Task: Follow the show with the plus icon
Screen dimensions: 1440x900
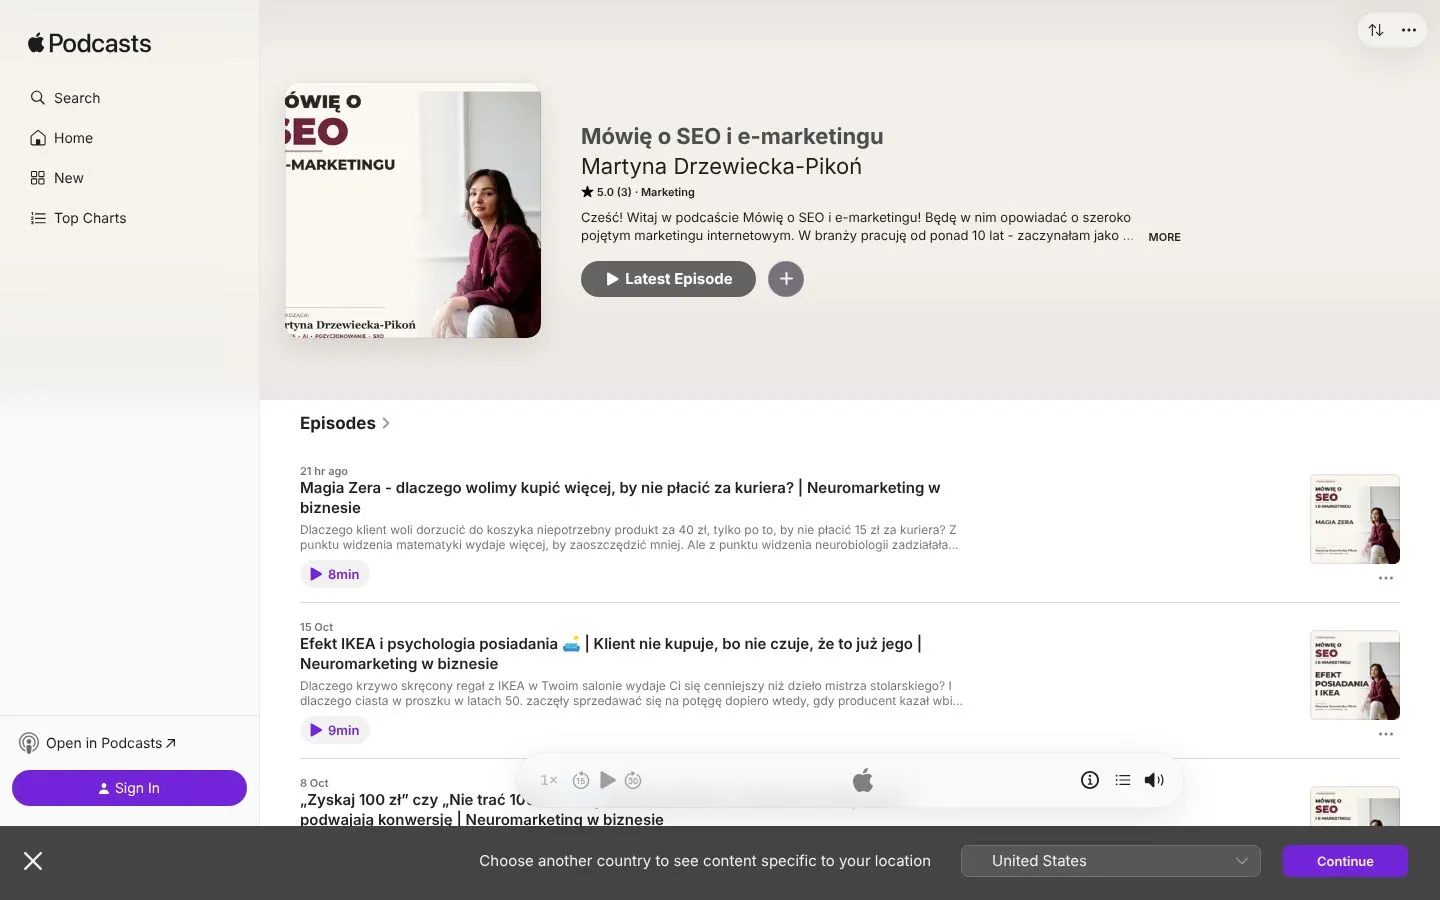Action: [786, 279]
